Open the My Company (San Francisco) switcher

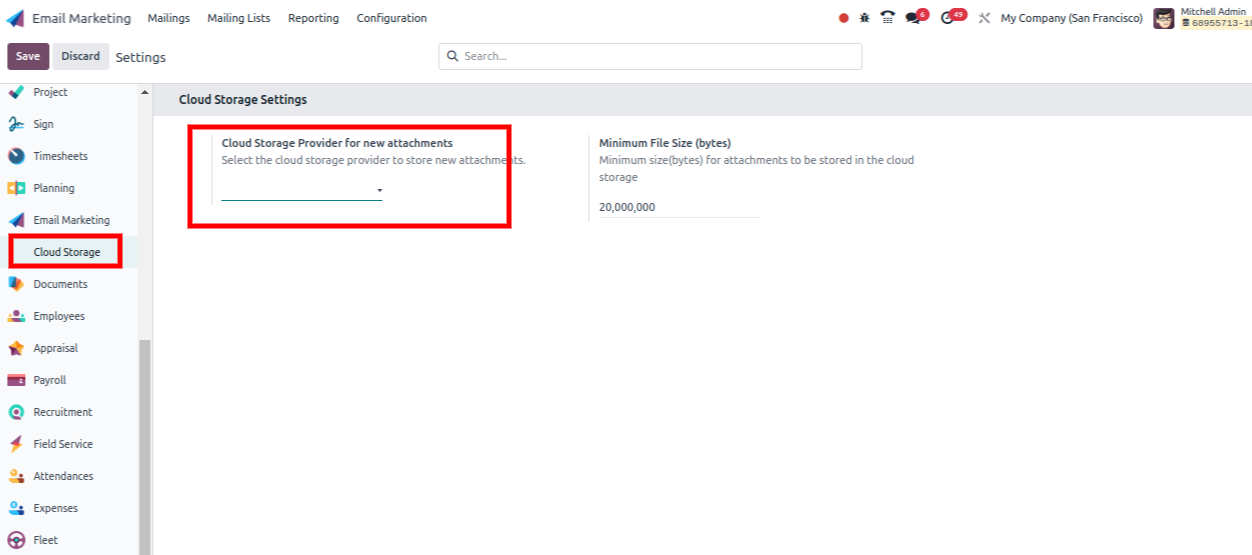1071,18
